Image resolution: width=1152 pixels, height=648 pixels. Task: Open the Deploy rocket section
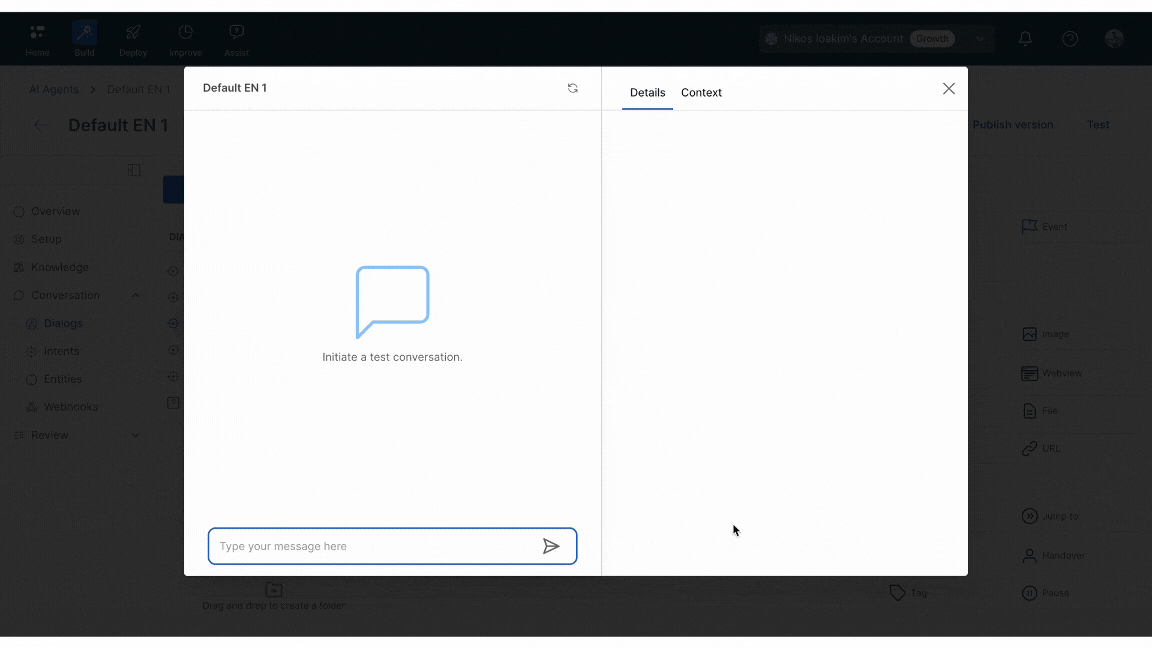(133, 40)
